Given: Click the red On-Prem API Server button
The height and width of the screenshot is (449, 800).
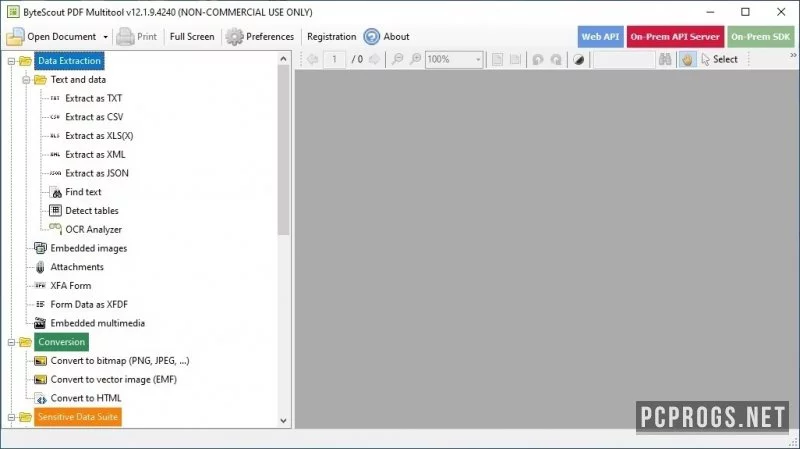Looking at the screenshot, I should point(675,37).
